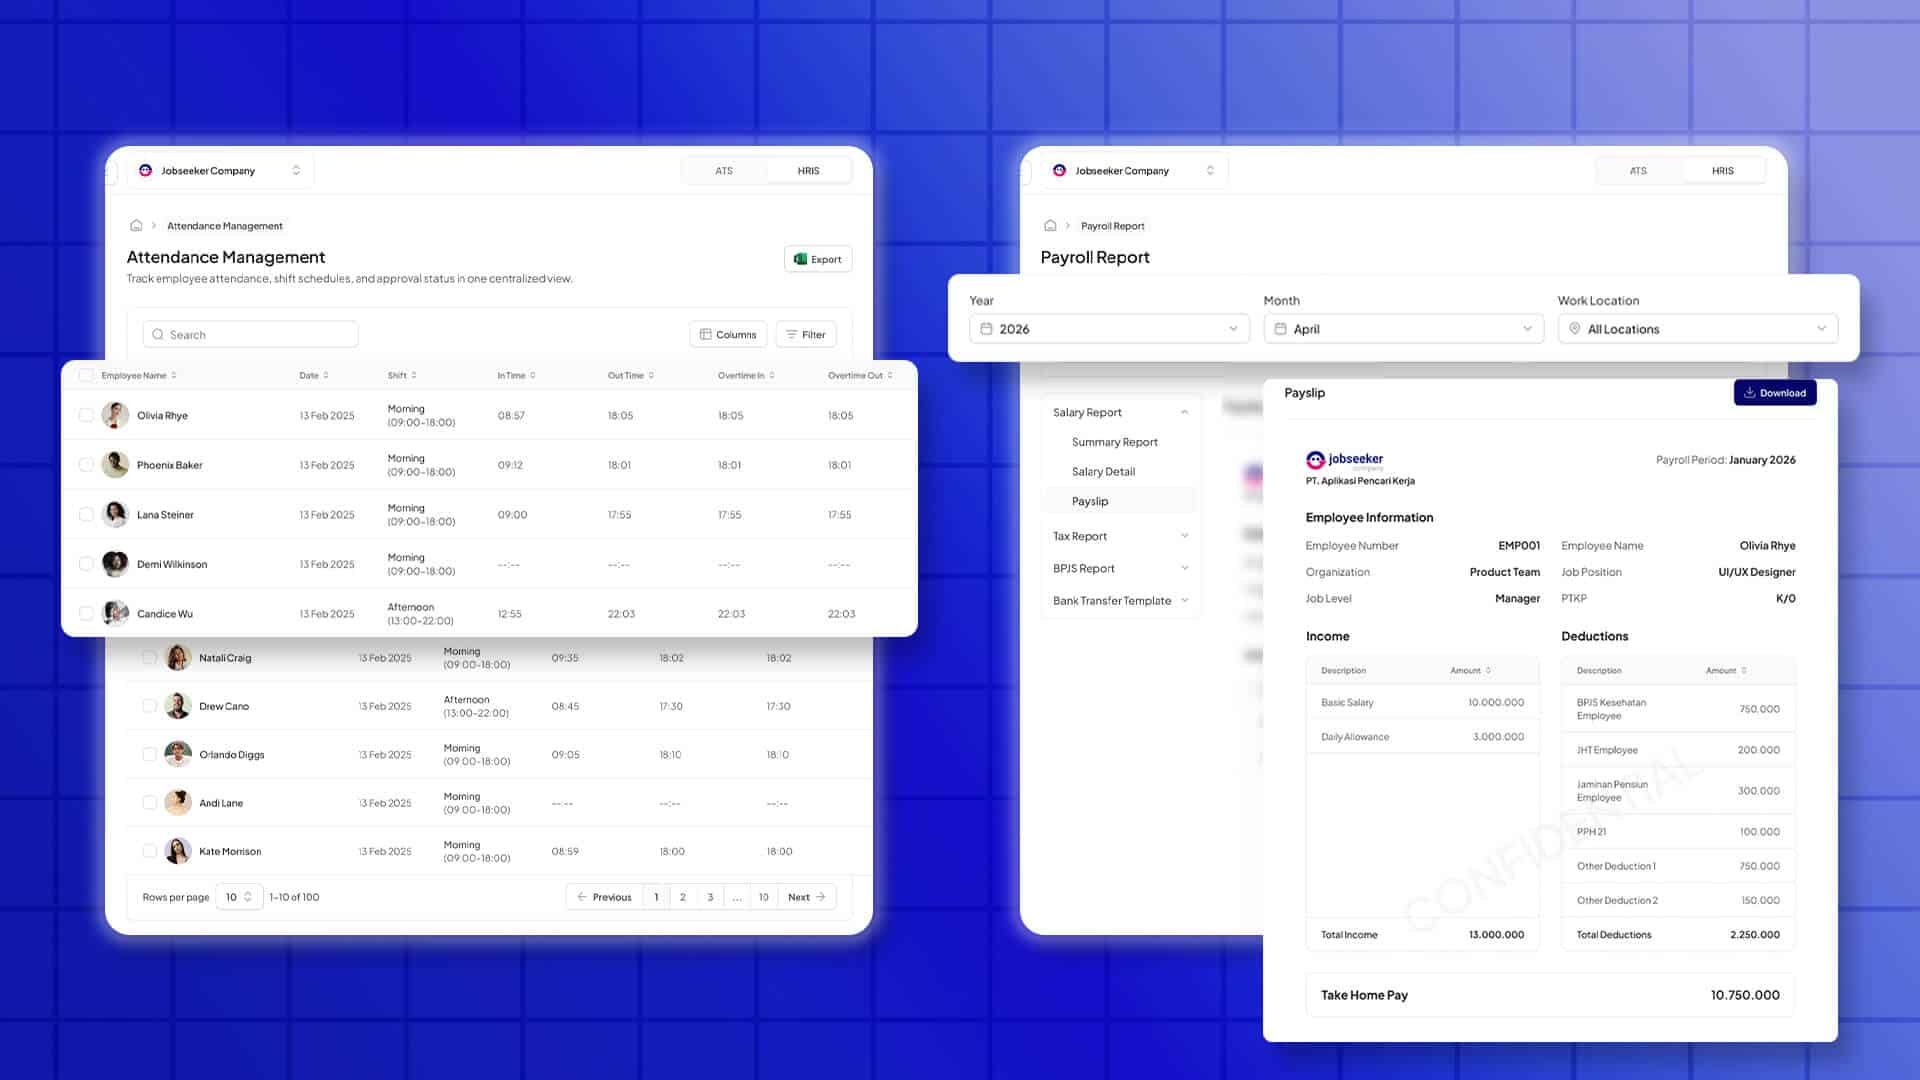Screen dimensions: 1920x1080
Task: Select Lana Steiner row checkbox
Action: coord(86,514)
